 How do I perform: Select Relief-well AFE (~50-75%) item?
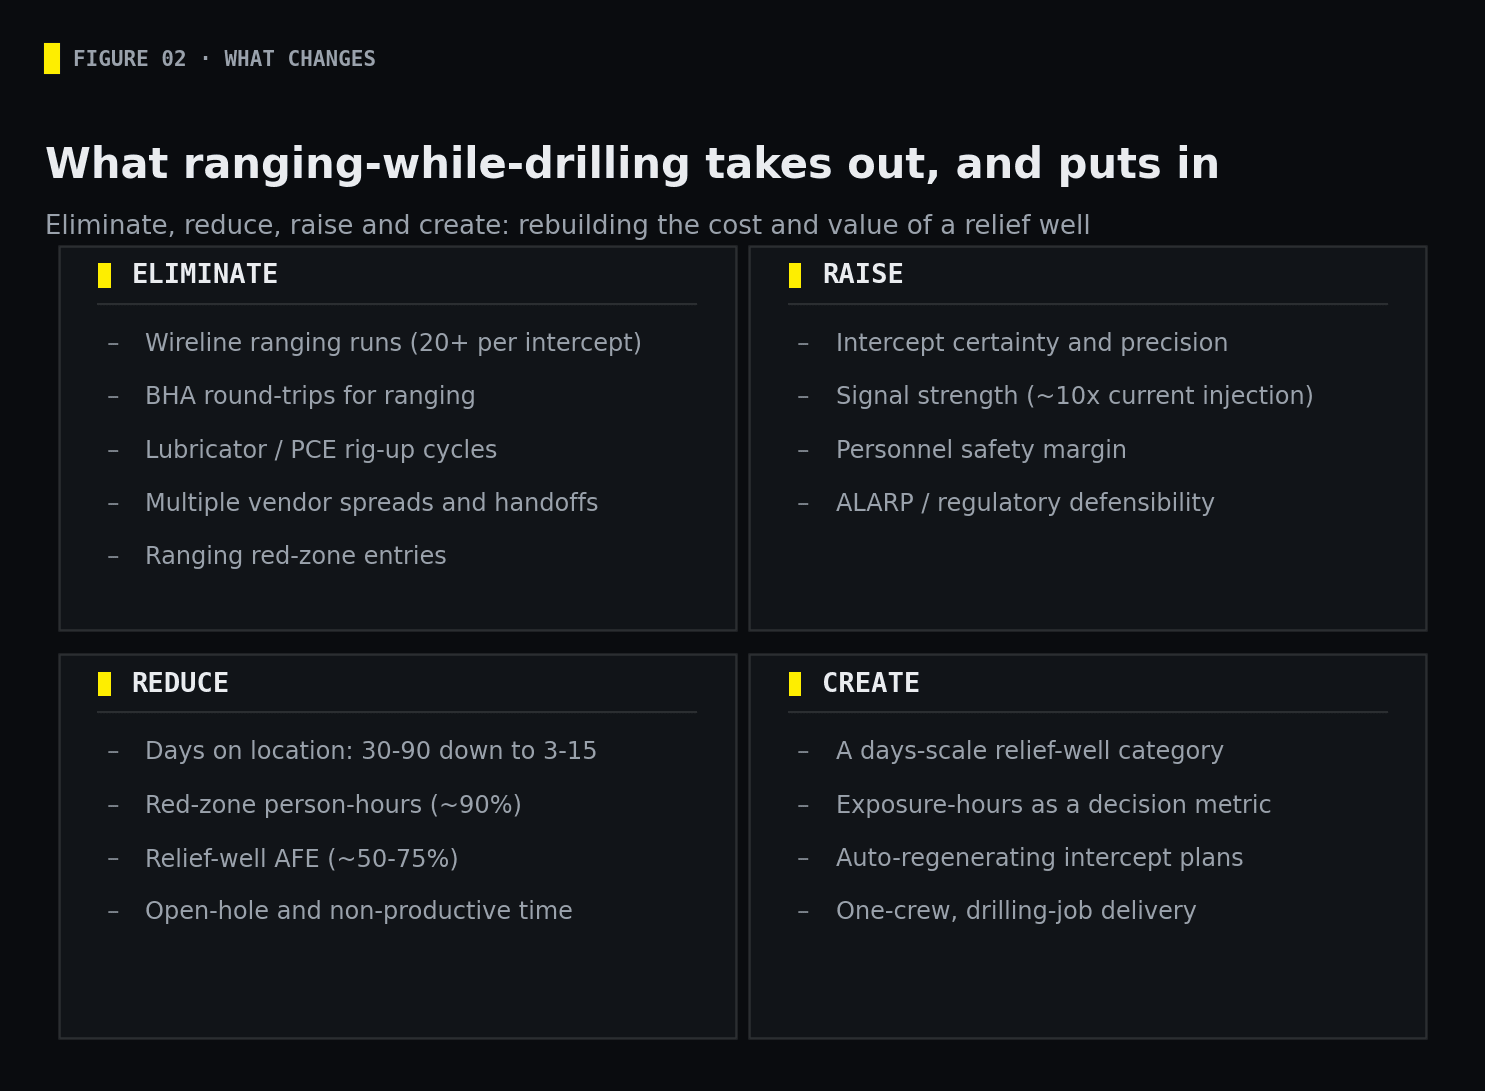click(301, 859)
